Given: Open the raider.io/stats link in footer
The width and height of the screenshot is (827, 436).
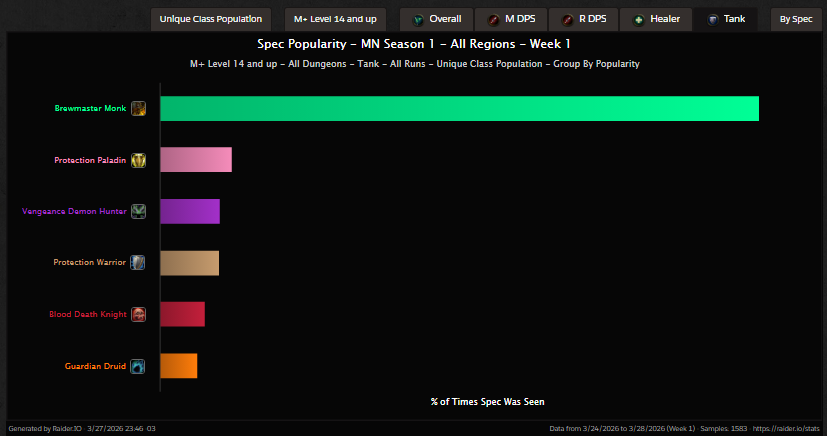Looking at the screenshot, I should tap(786, 429).
